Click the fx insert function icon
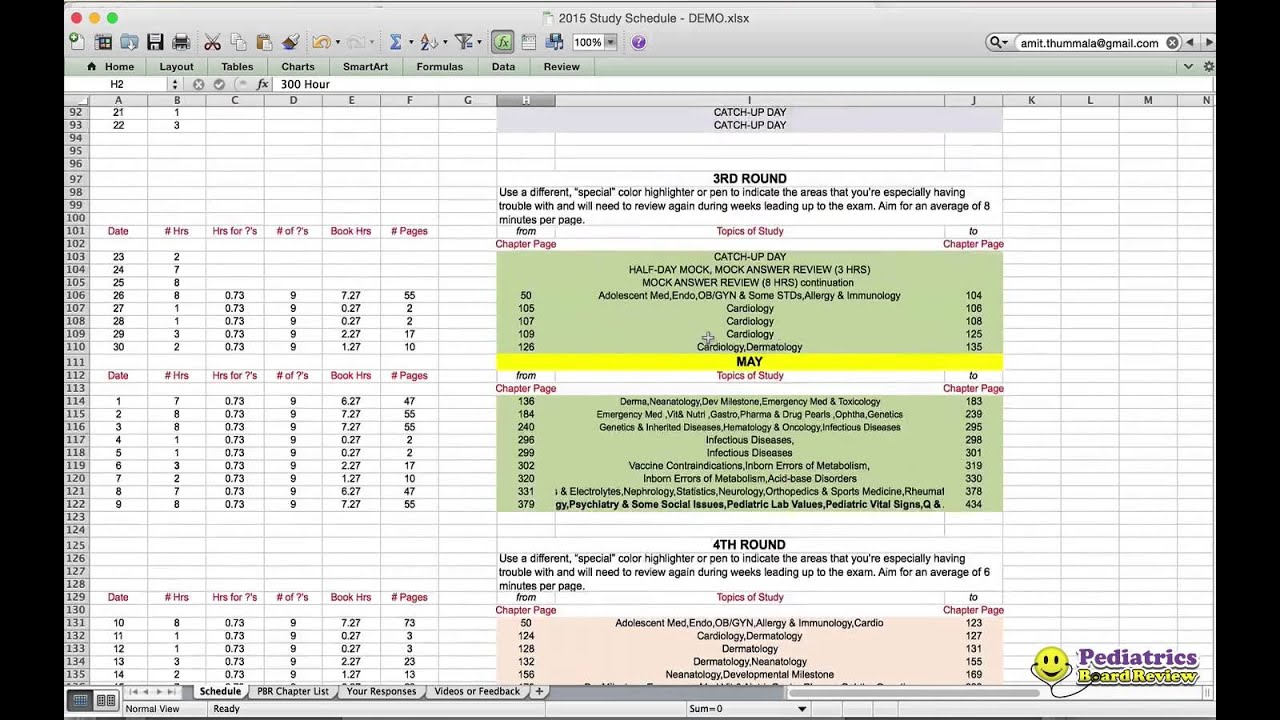1280x720 pixels. pyautogui.click(x=263, y=84)
